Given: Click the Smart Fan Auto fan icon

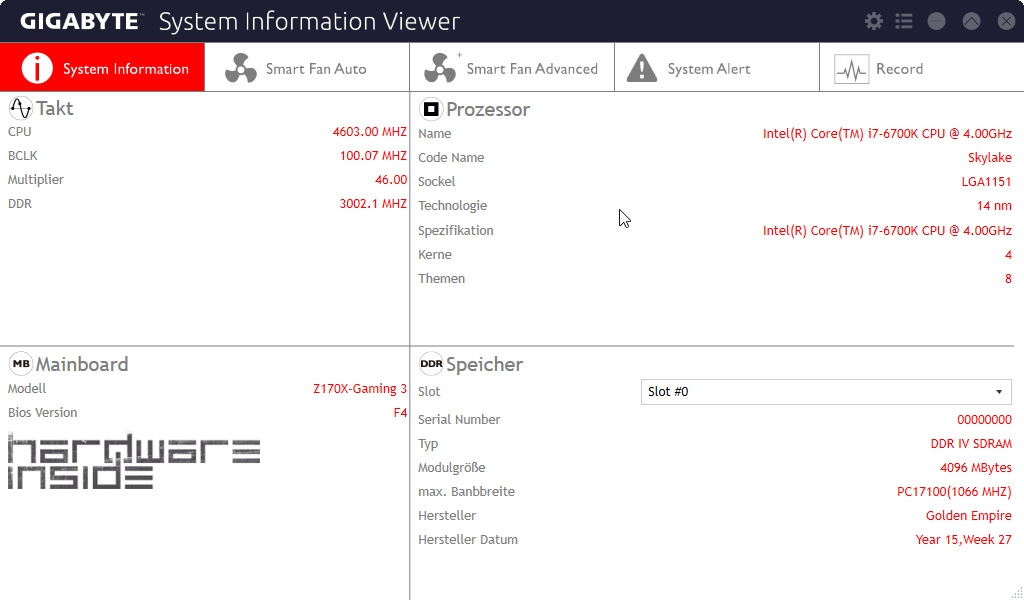Looking at the screenshot, I should 241,69.
